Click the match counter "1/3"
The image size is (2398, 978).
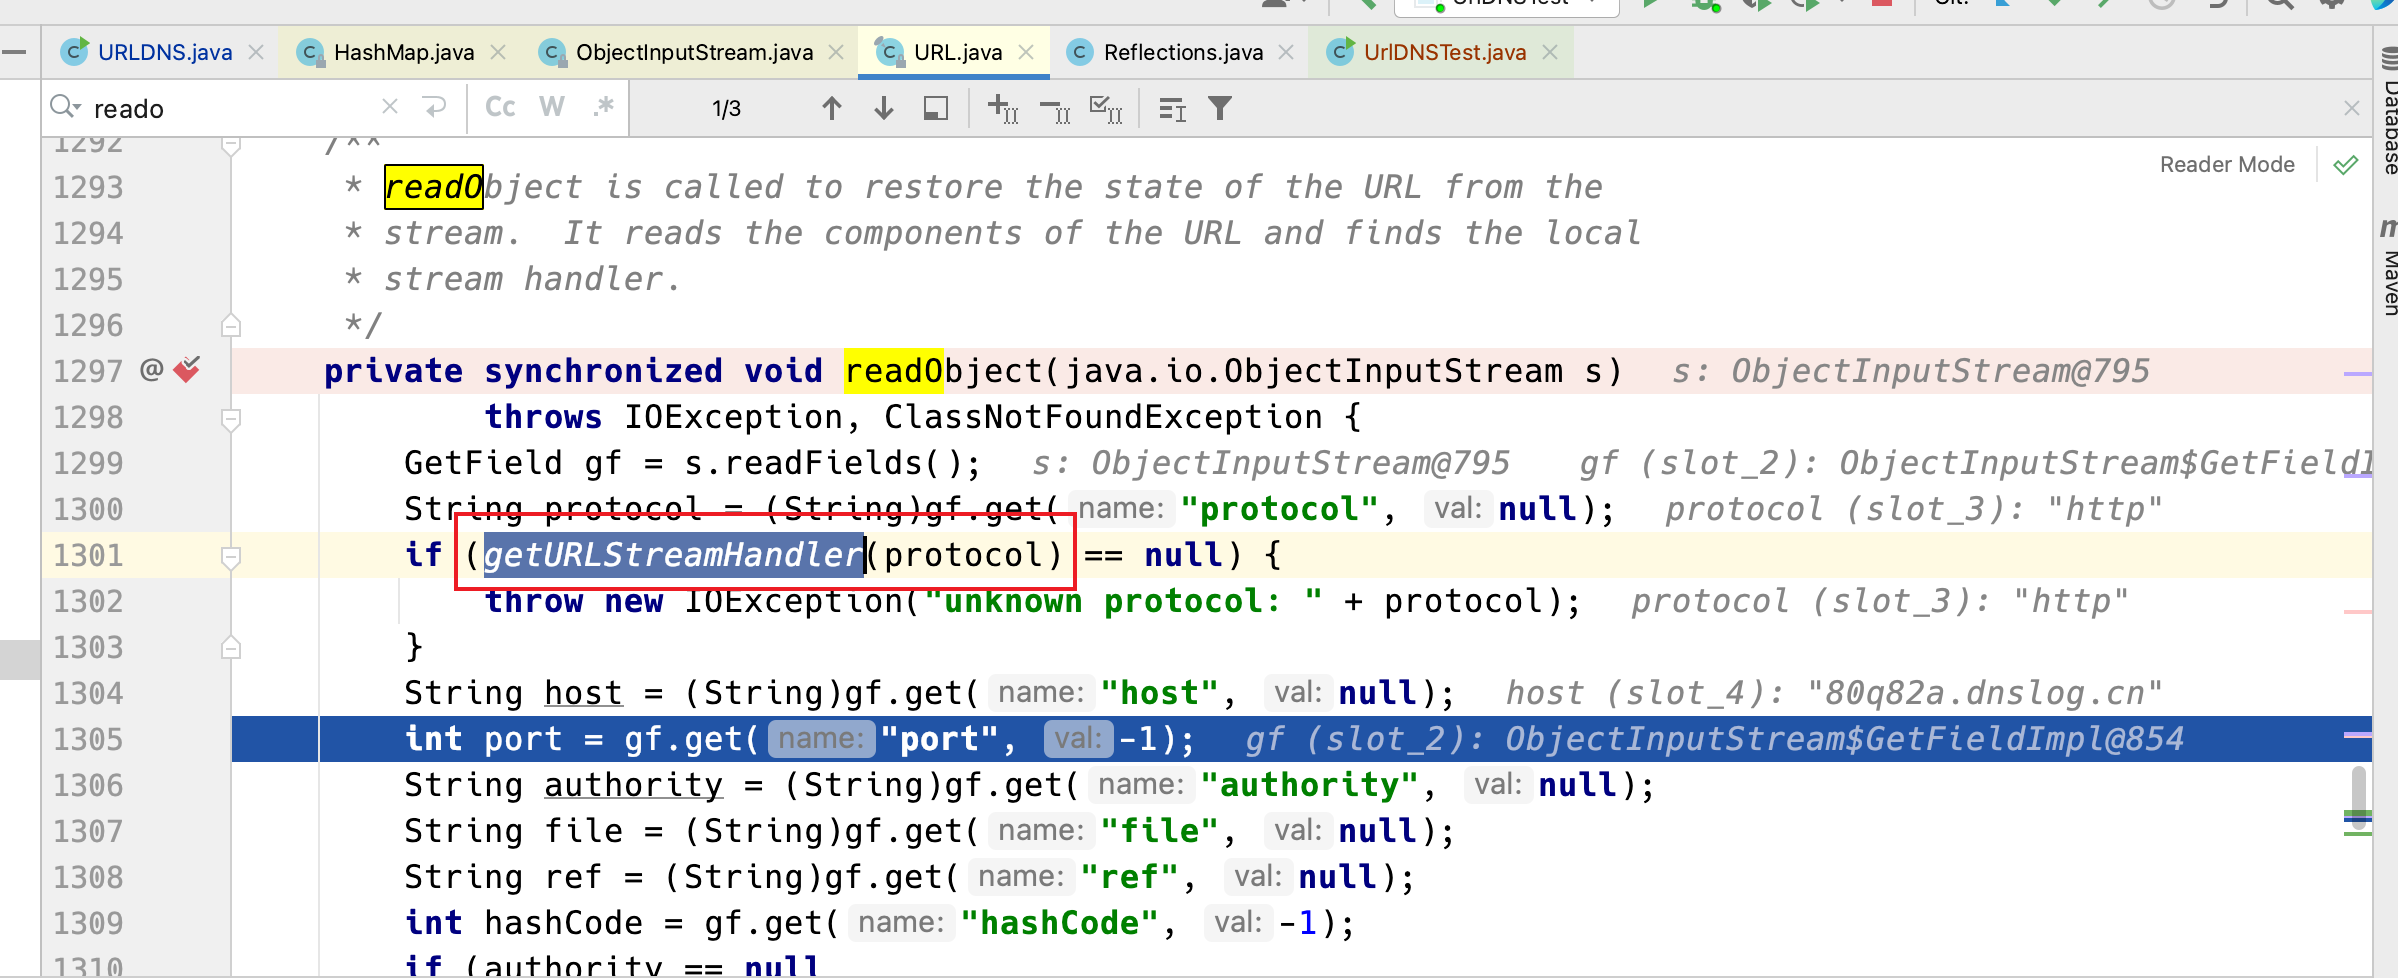727,108
